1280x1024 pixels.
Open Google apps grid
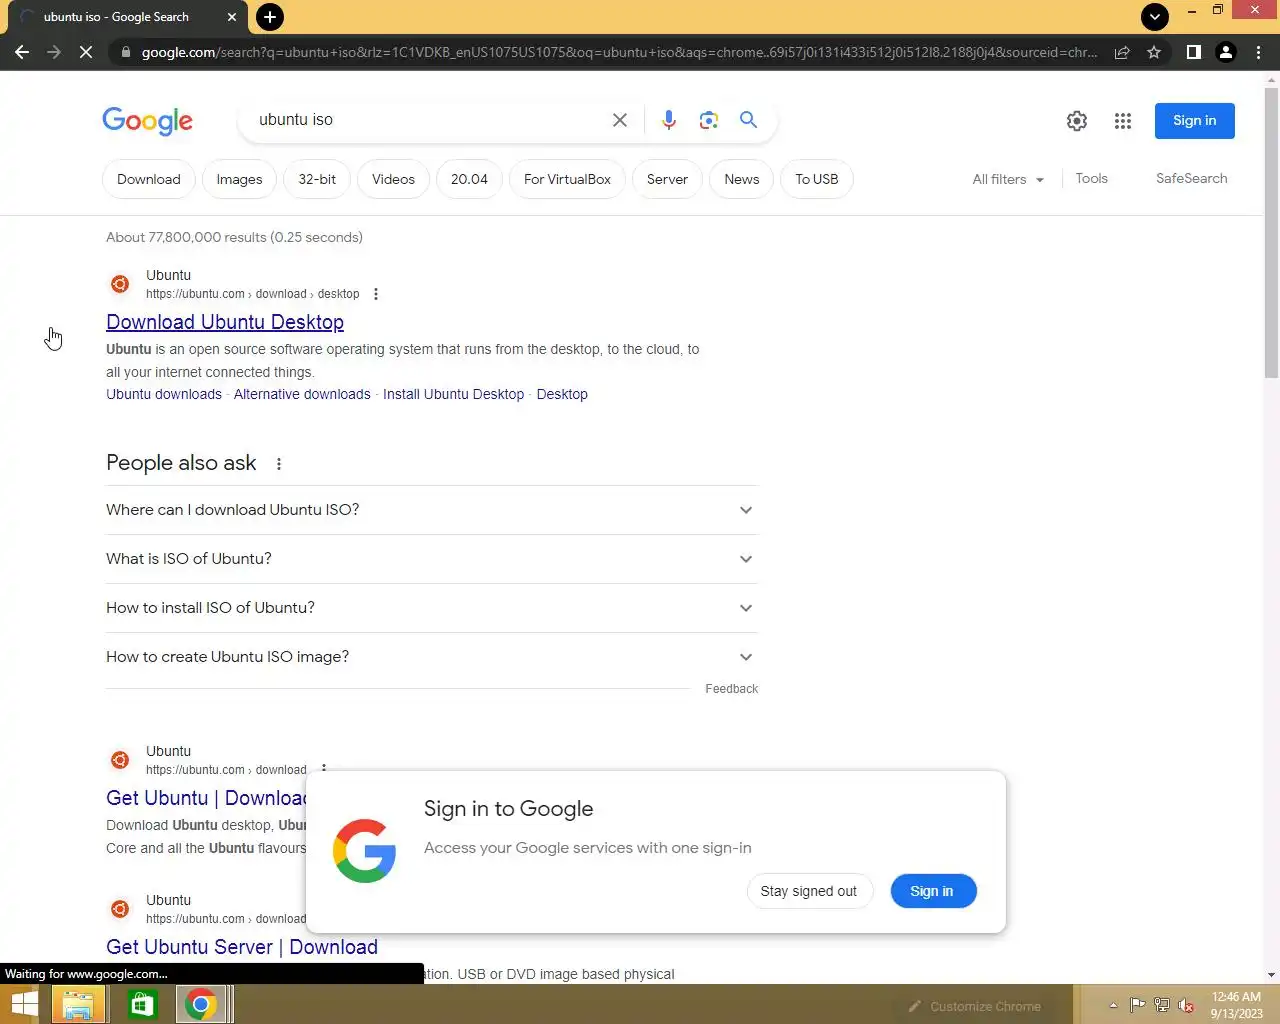pos(1123,121)
